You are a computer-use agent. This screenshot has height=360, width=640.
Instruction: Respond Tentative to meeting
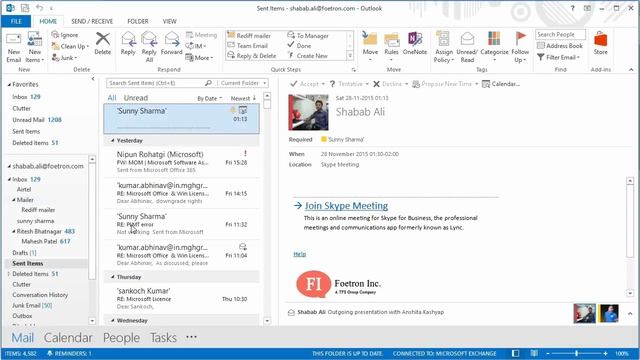pyautogui.click(x=349, y=84)
